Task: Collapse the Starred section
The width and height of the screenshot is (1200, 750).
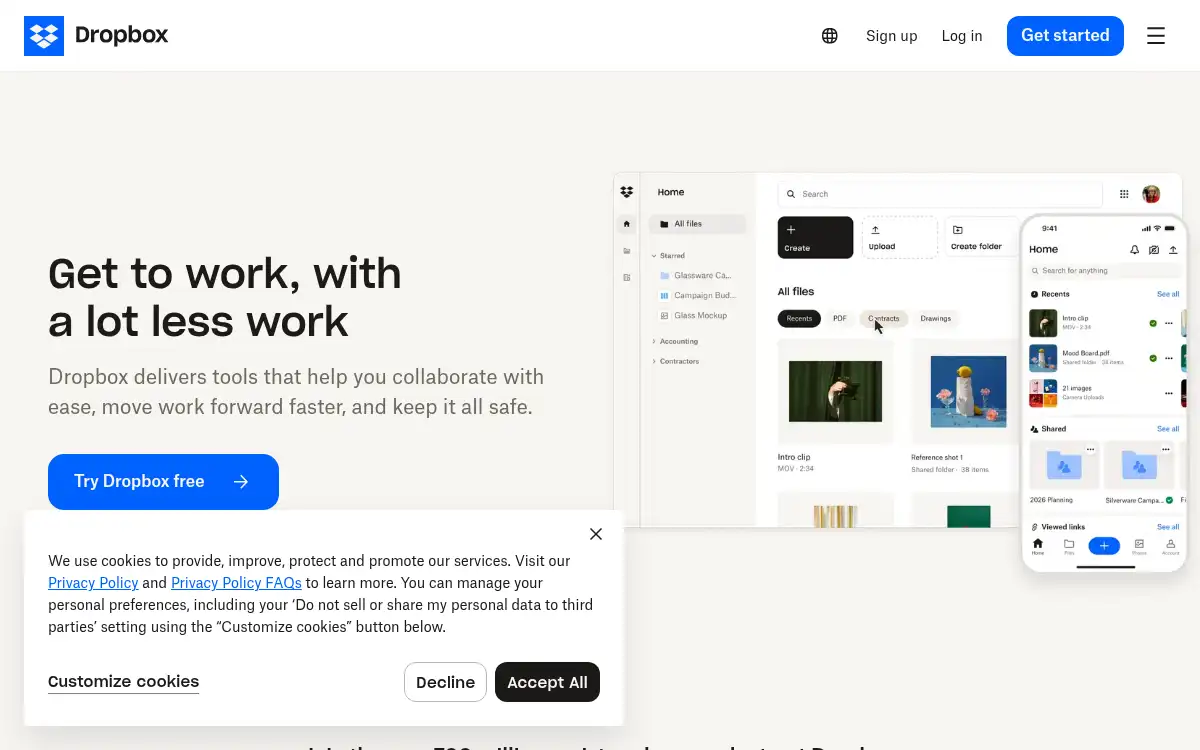Action: [x=654, y=256]
